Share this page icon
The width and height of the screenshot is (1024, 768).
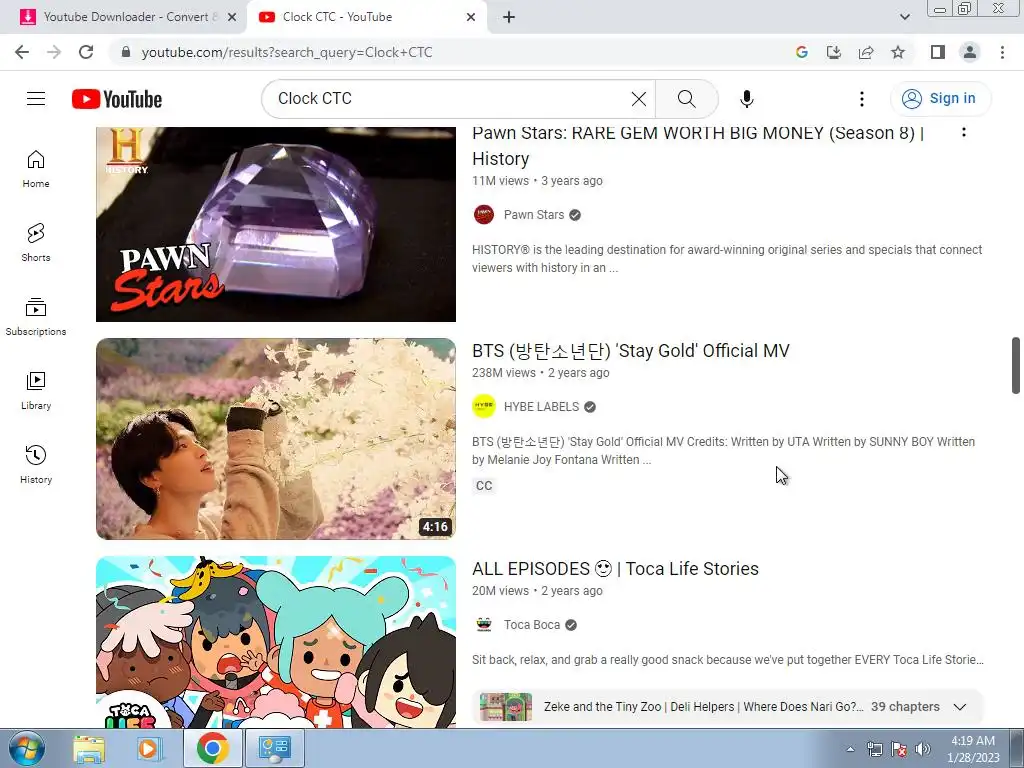(866, 52)
